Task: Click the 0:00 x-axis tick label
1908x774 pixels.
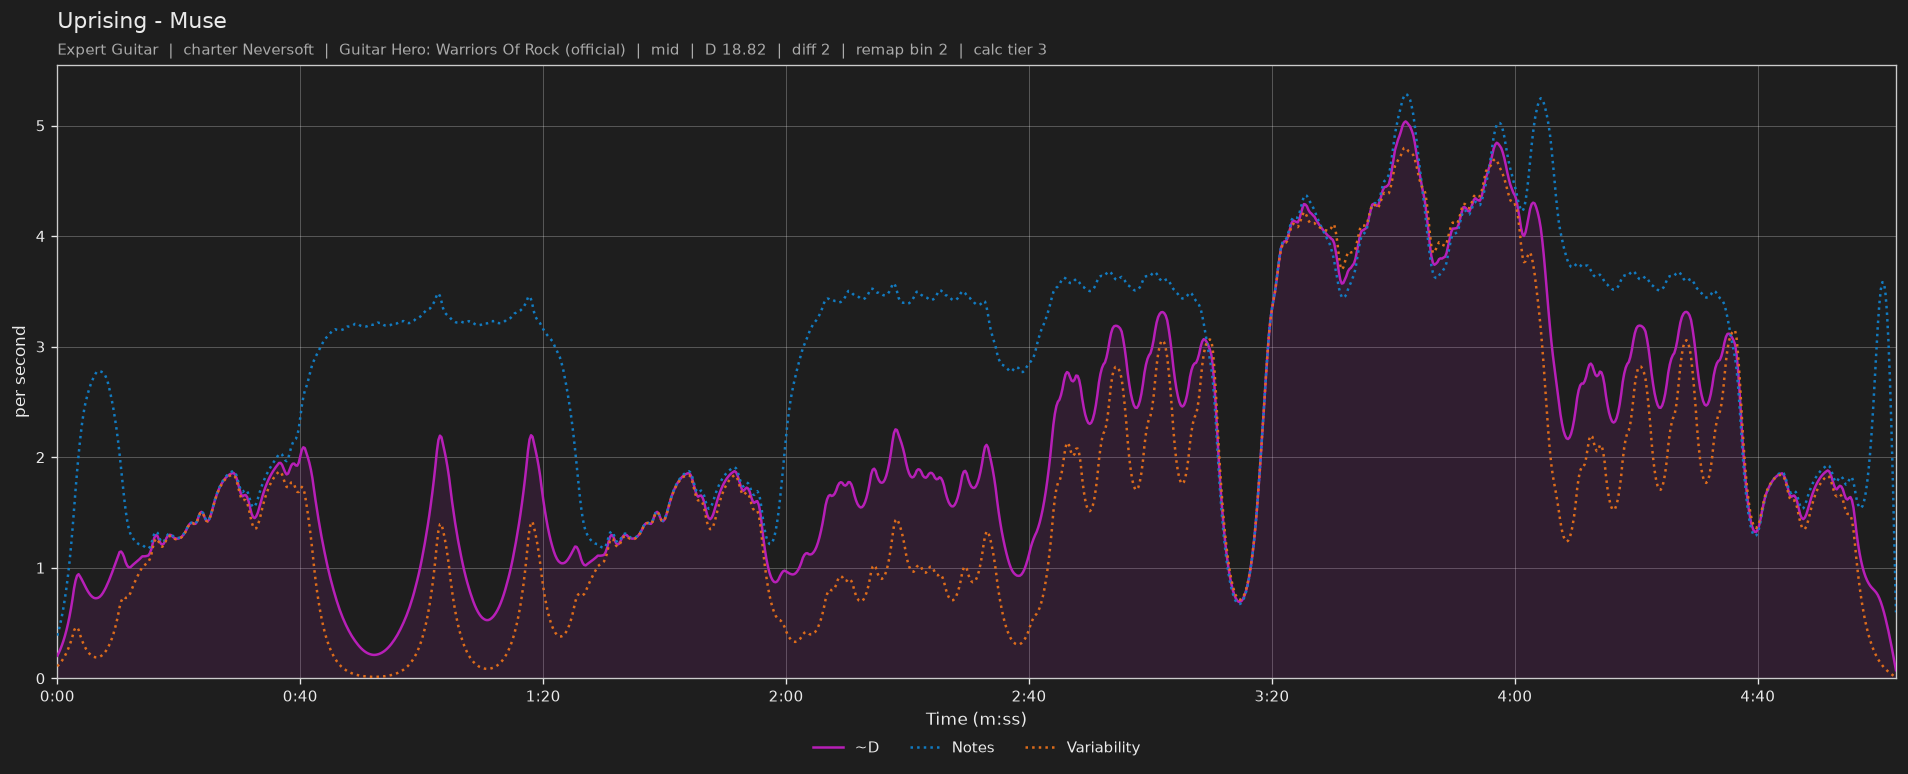Action: [57, 696]
